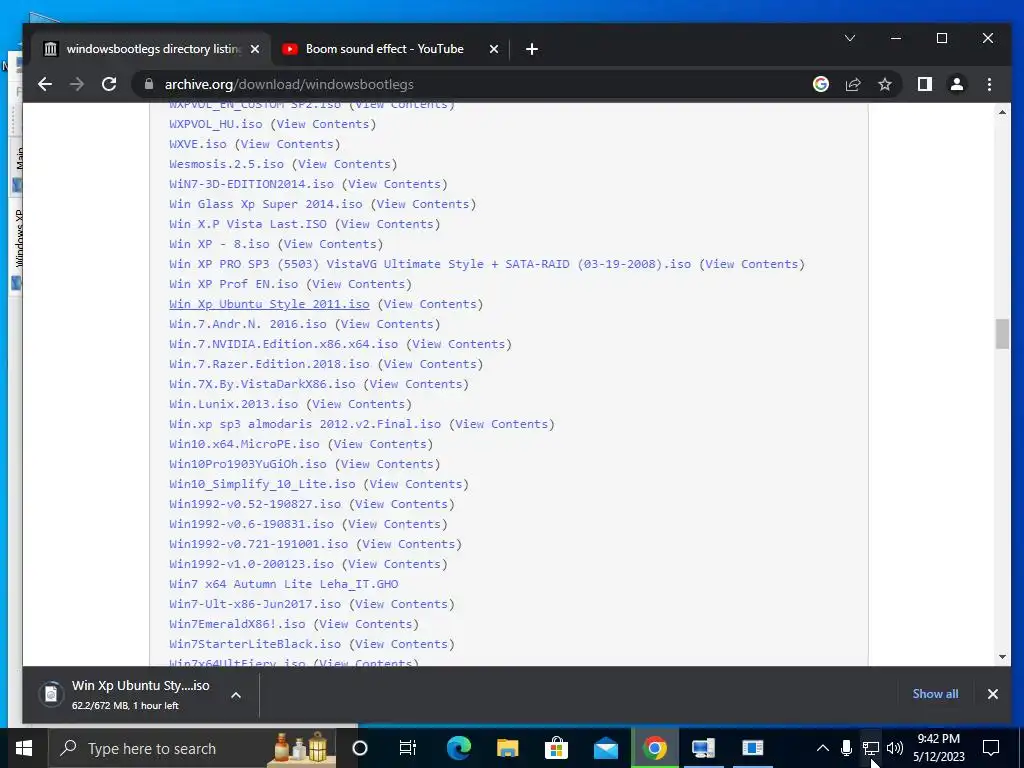Open Win1992-v0.52-190827.iso link
Viewport: 1024px width, 768px height.
tap(255, 504)
